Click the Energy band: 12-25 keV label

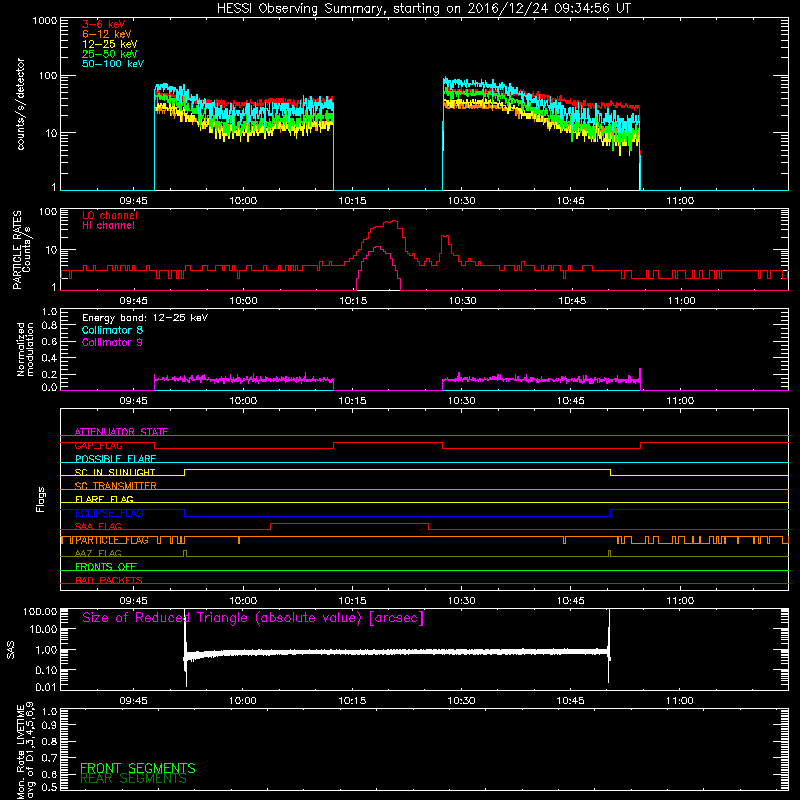tap(145, 318)
